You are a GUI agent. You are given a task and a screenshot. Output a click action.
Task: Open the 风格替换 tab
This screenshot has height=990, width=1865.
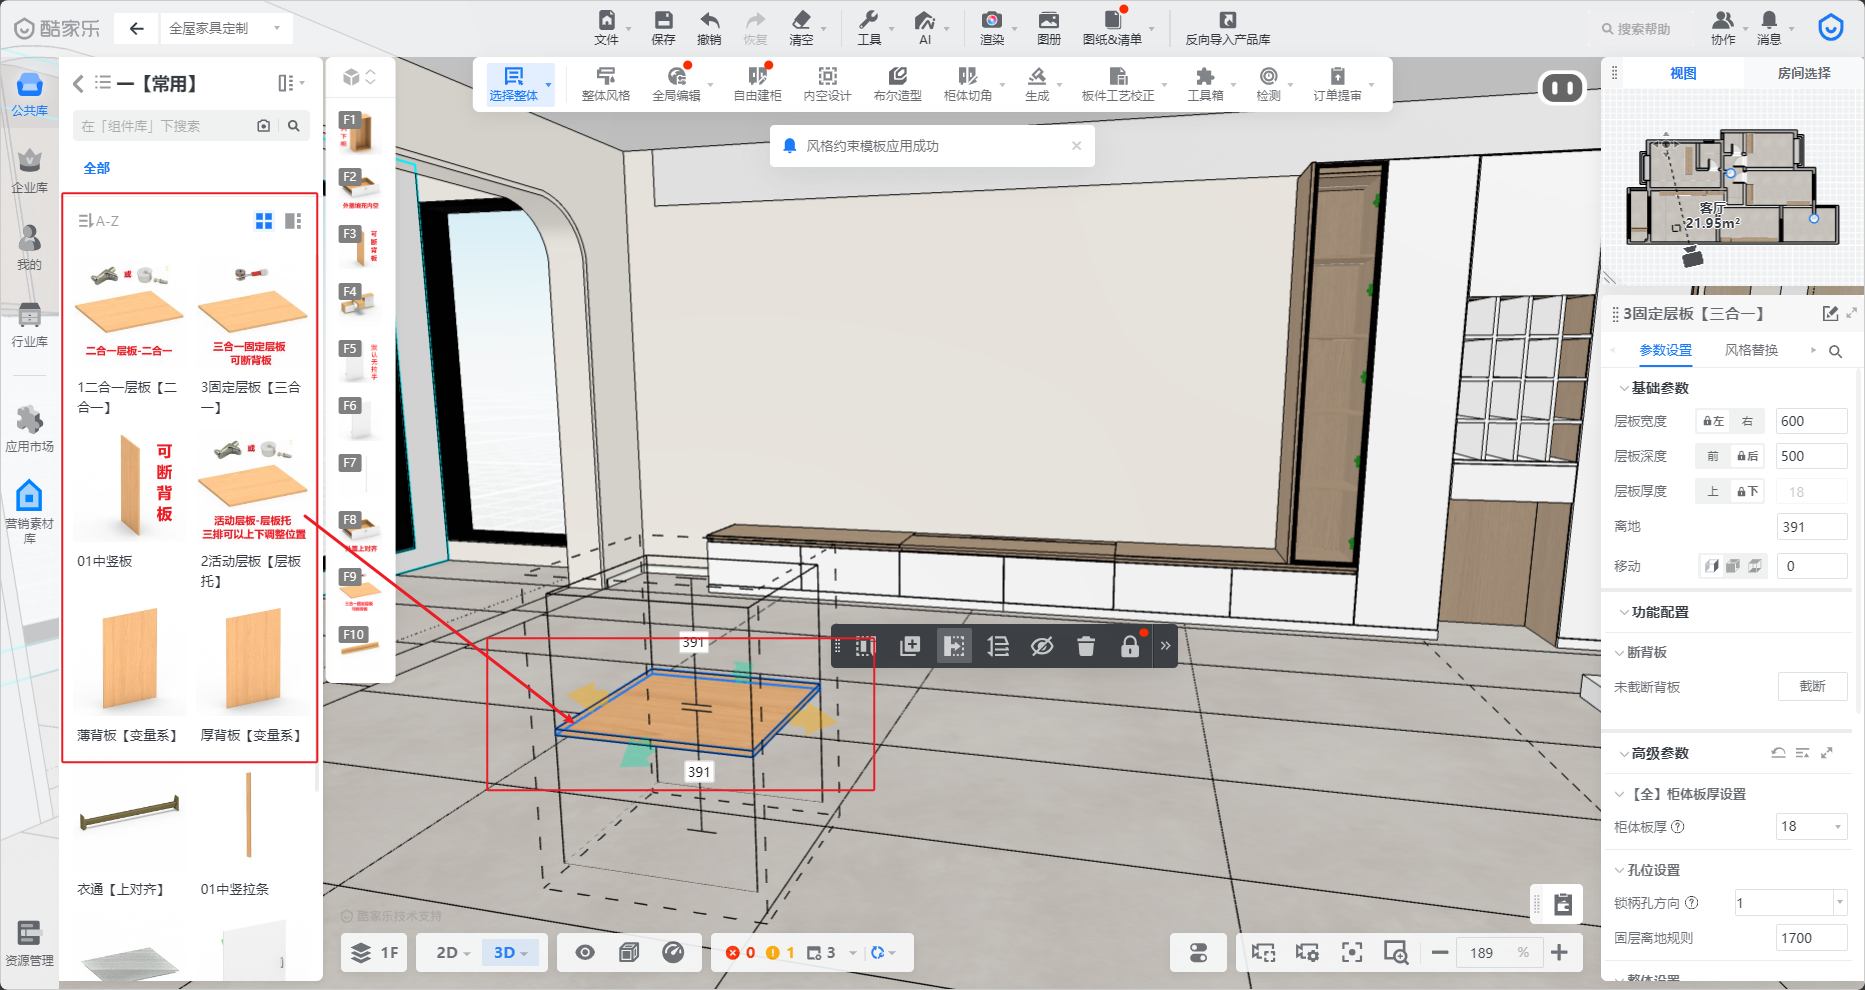coord(1751,350)
